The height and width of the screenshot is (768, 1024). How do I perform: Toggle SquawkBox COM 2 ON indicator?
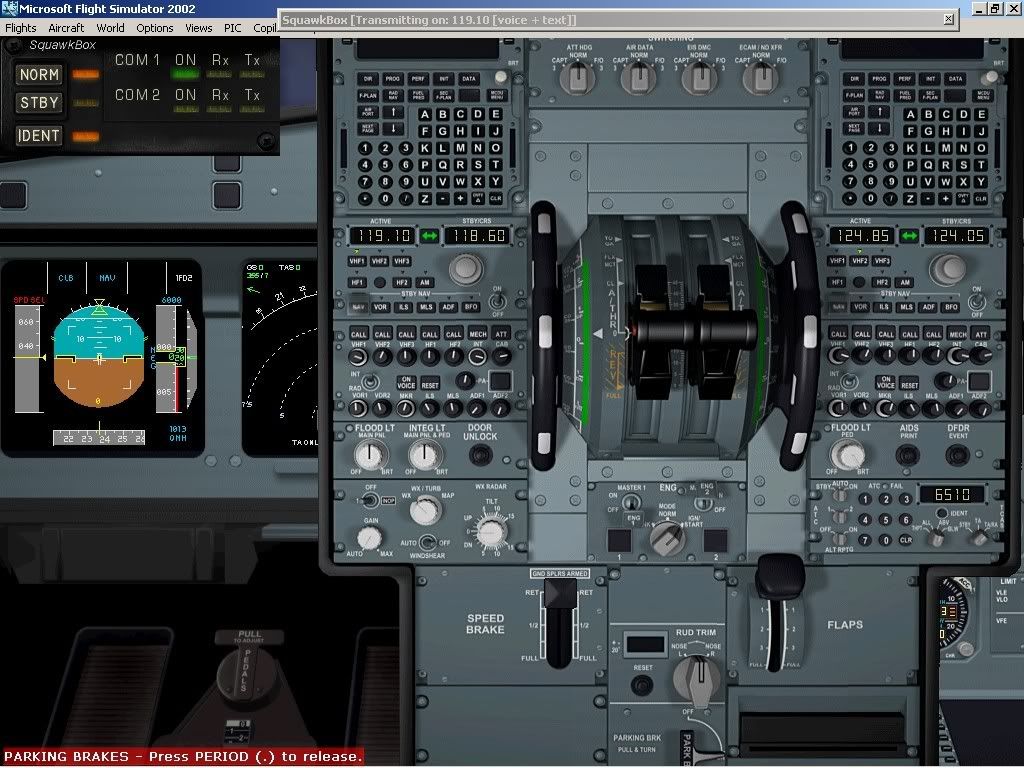[185, 108]
